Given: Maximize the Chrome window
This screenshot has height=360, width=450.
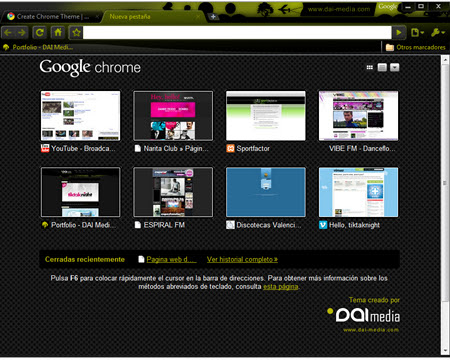Looking at the screenshot, I should tap(421, 7).
